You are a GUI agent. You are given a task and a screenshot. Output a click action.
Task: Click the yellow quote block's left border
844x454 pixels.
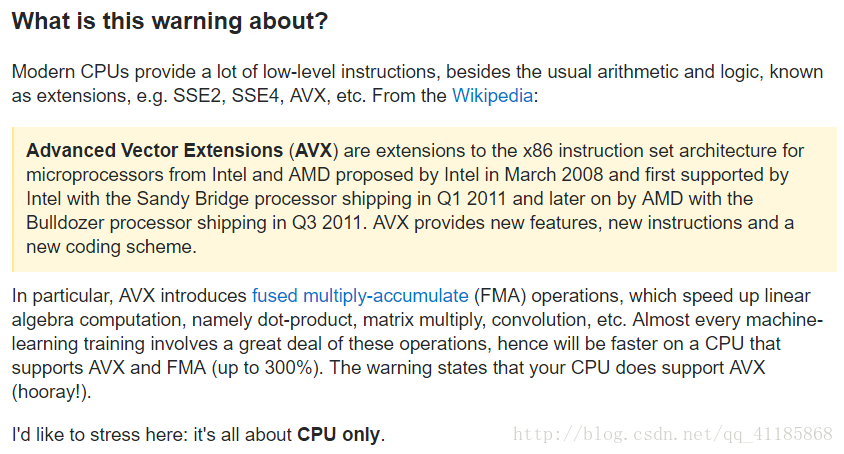(13, 199)
